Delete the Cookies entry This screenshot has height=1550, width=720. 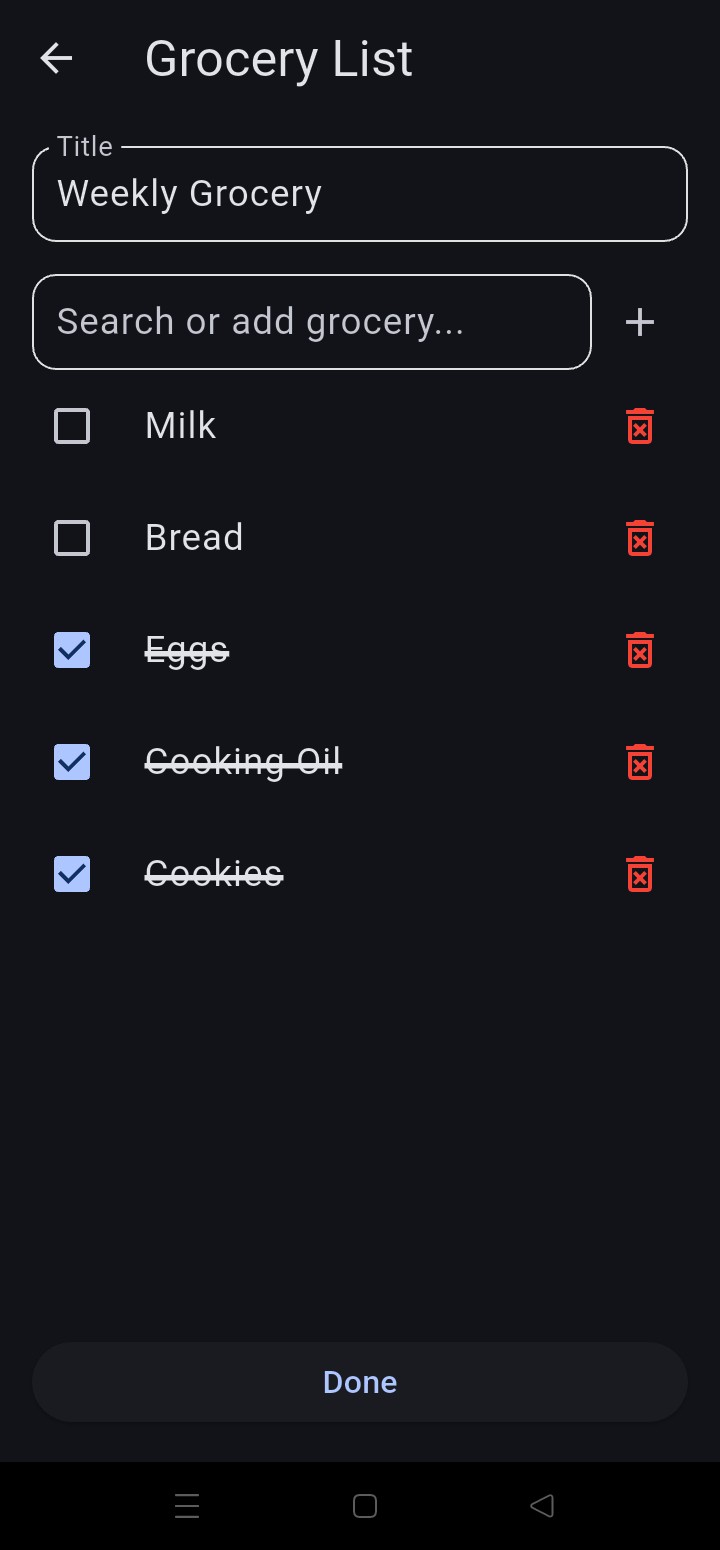(640, 874)
